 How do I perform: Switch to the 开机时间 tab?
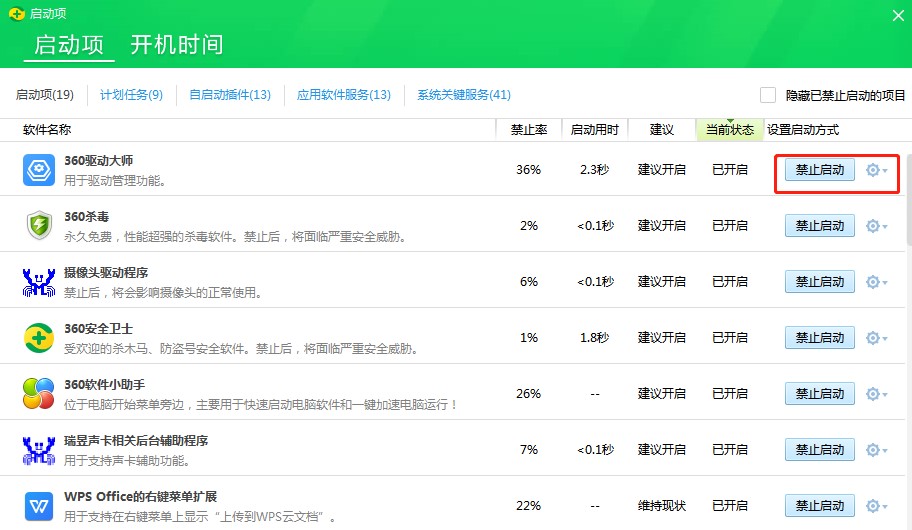click(176, 45)
